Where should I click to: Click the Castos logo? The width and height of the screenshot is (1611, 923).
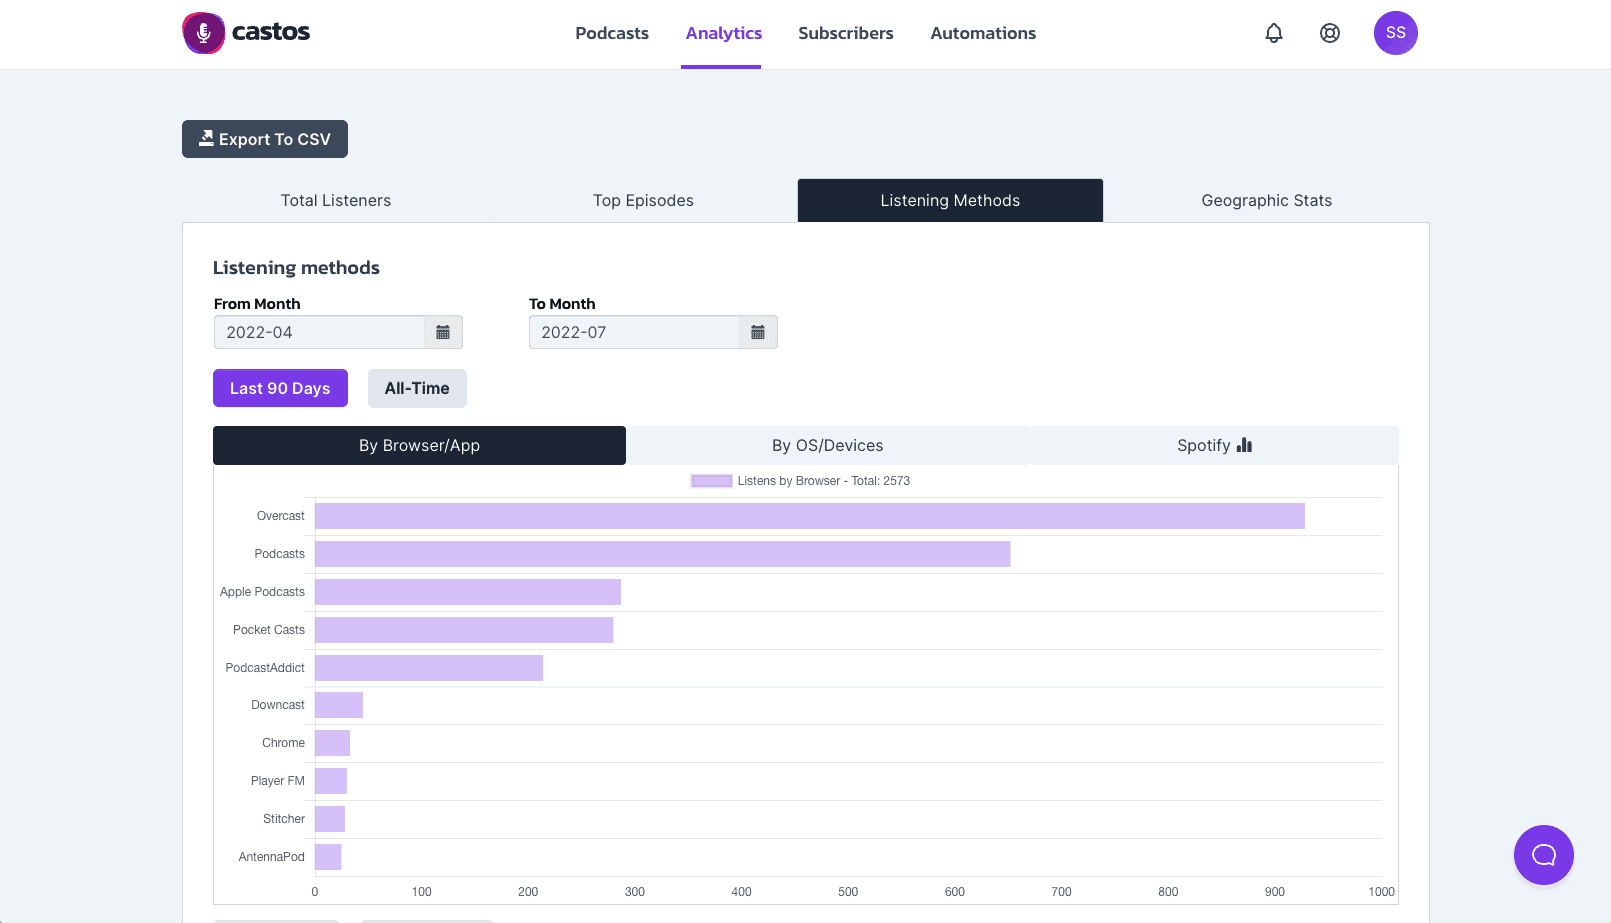[246, 33]
